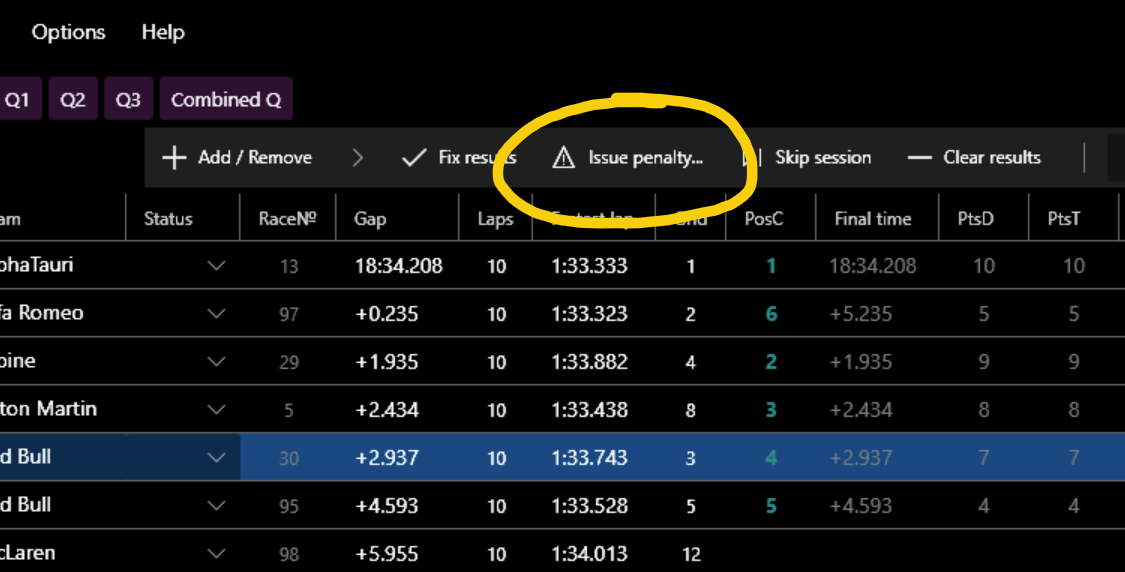Screen dimensions: 1125x572
Task: Open the Combined Q tab
Action: pyautogui.click(x=226, y=99)
